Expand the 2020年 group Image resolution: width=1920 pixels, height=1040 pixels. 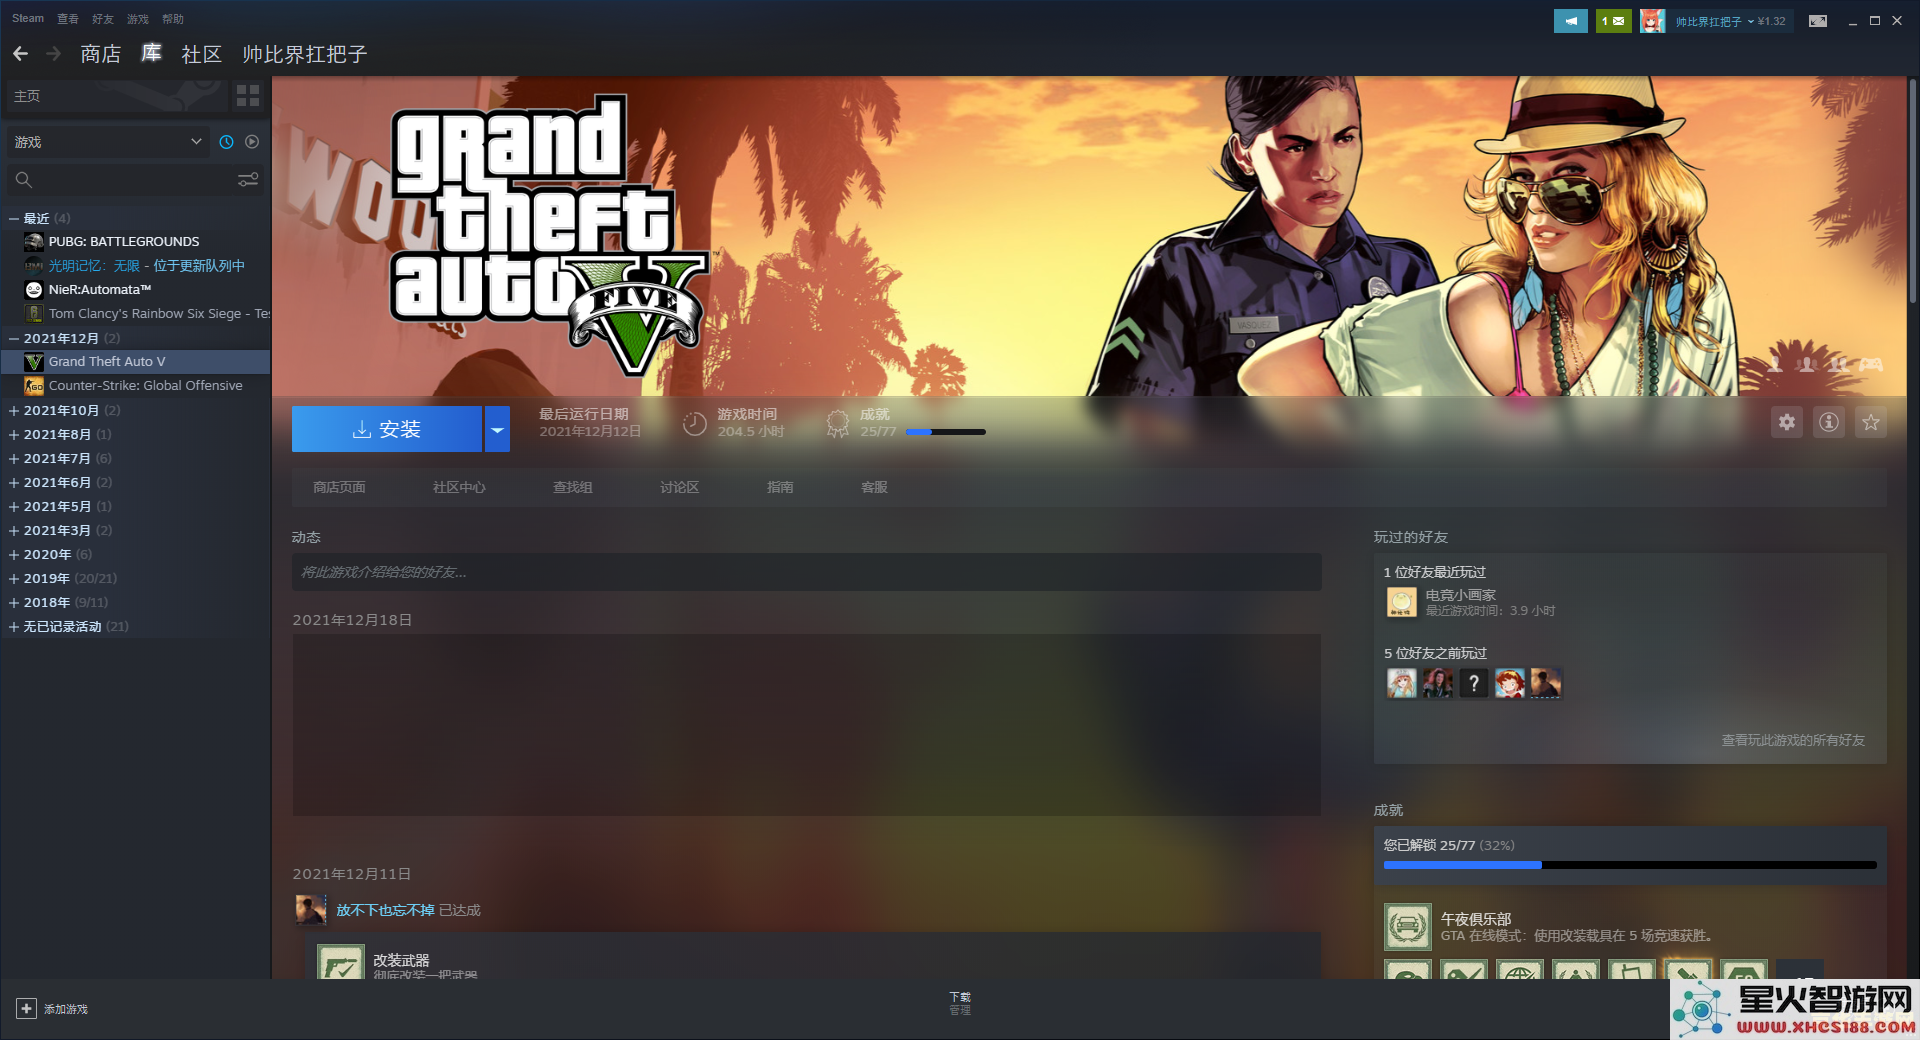click(14, 554)
